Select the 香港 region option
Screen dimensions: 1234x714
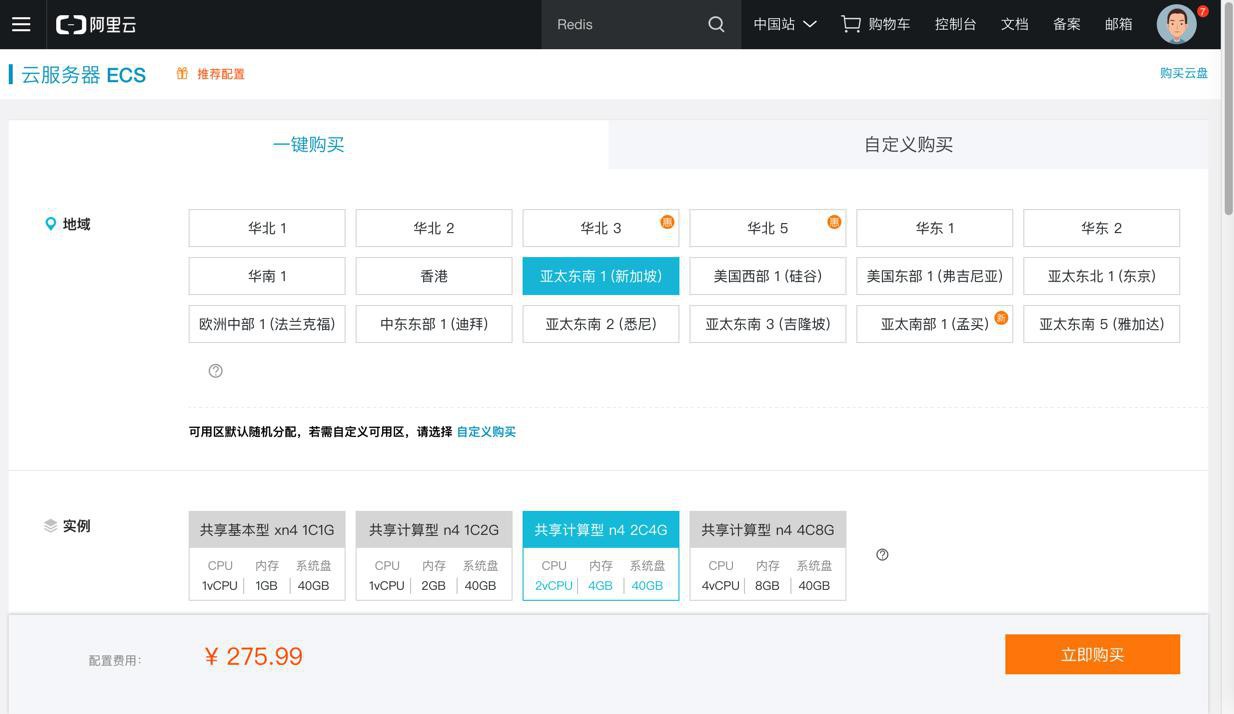coord(434,276)
